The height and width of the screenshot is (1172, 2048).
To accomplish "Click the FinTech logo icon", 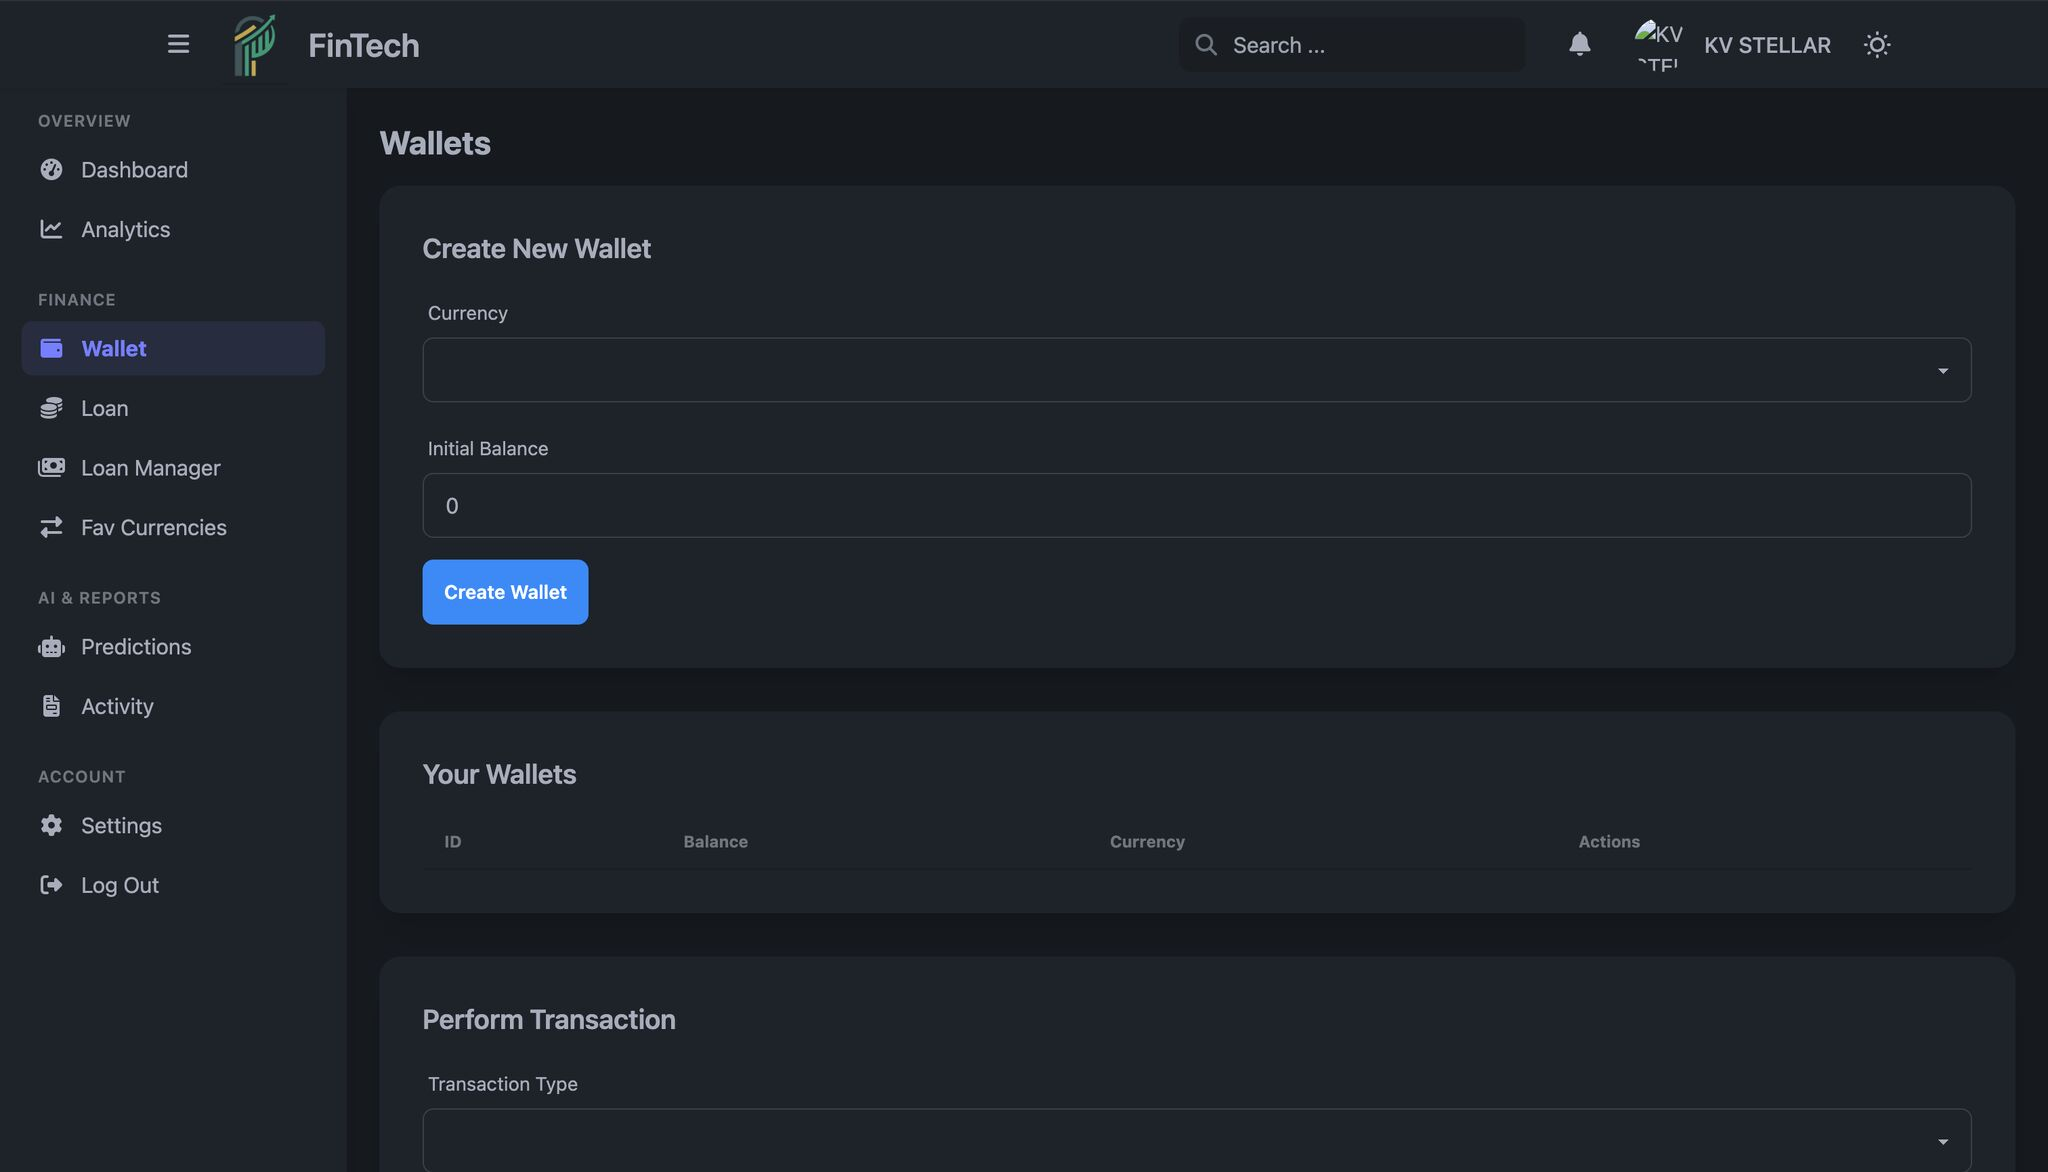I will 254,45.
